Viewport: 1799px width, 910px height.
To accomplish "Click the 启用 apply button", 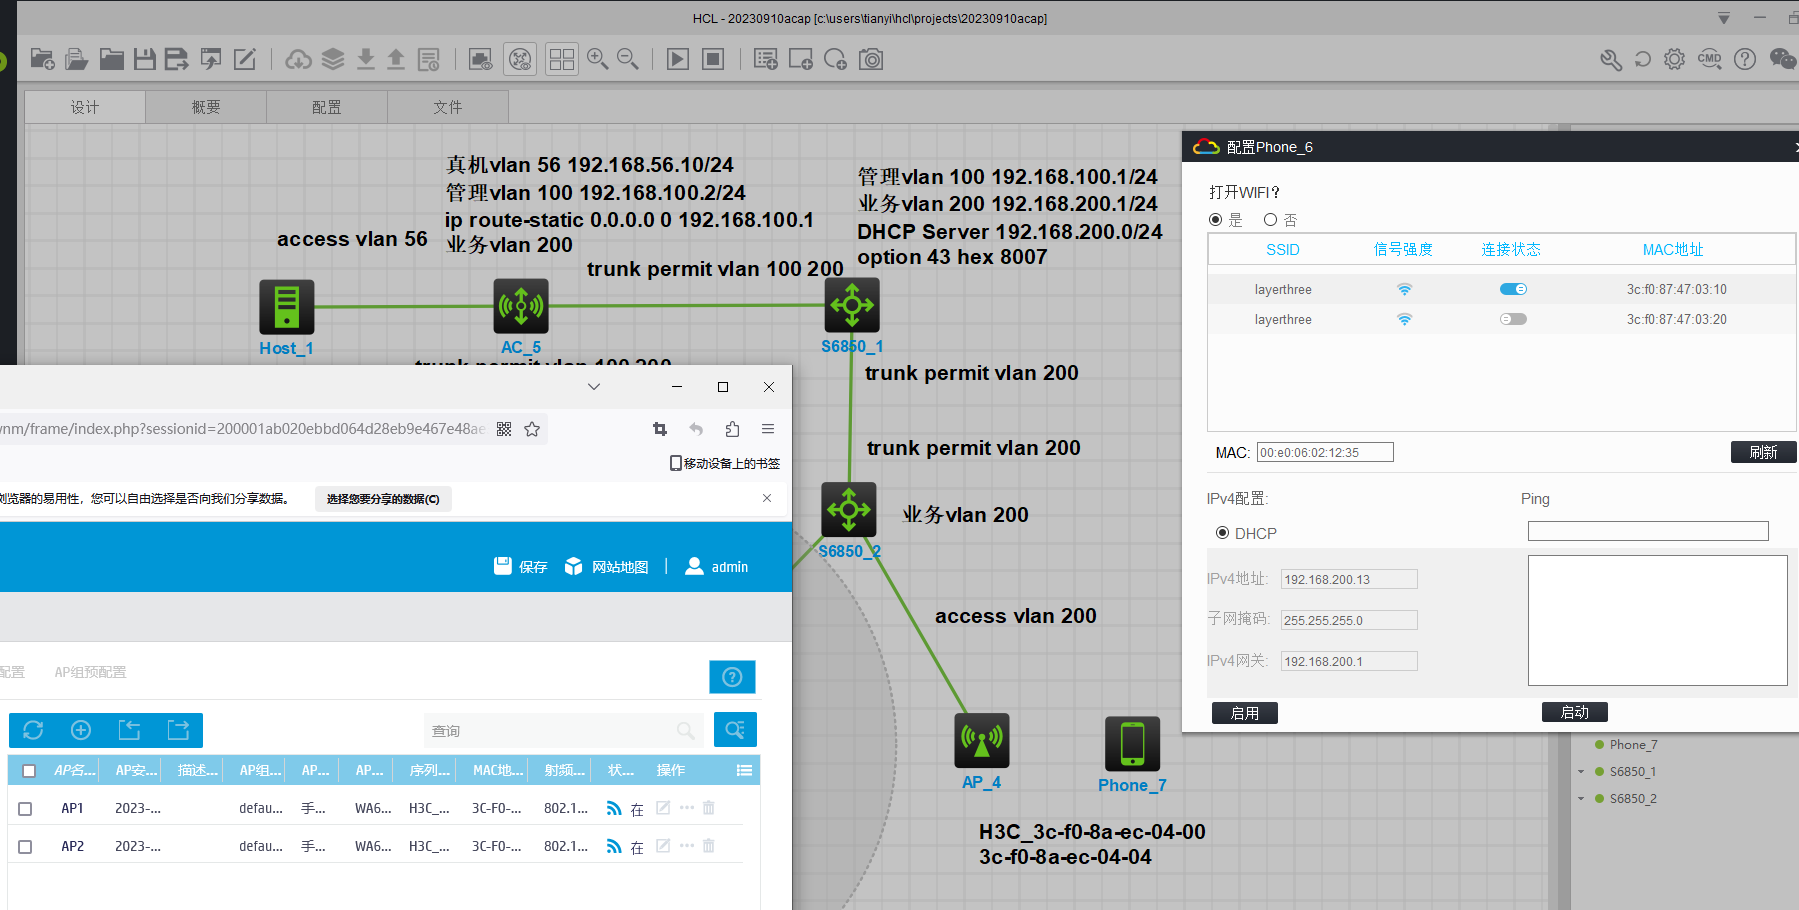I will click(1245, 713).
